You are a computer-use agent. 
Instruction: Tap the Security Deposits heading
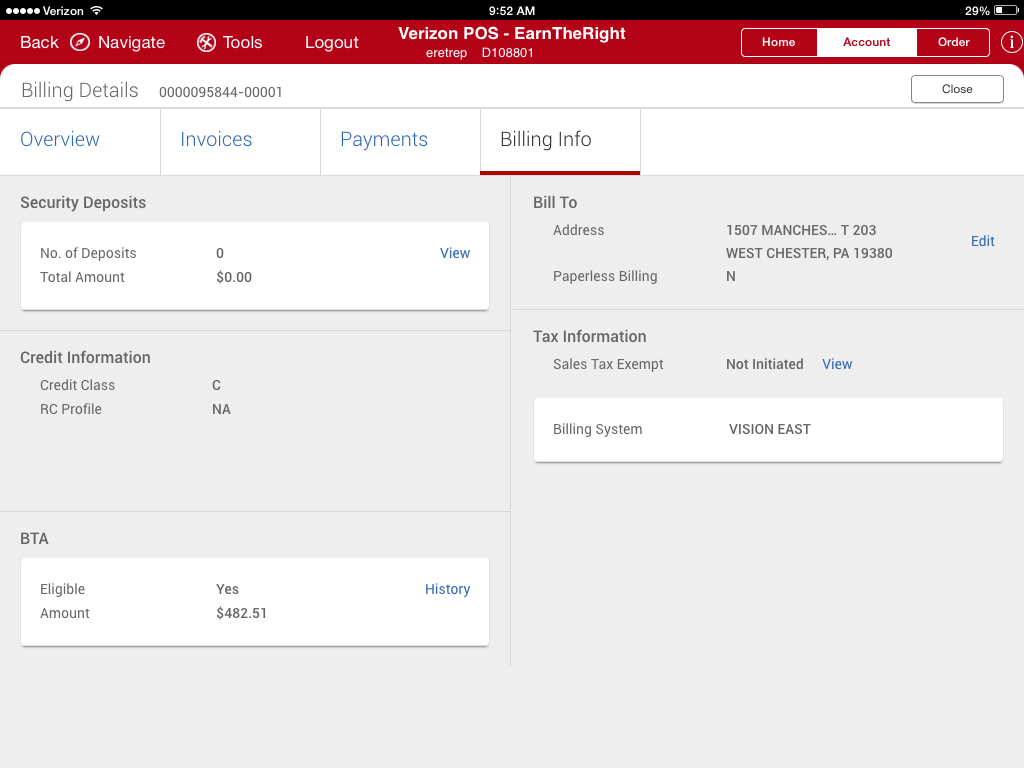pyautogui.click(x=83, y=202)
